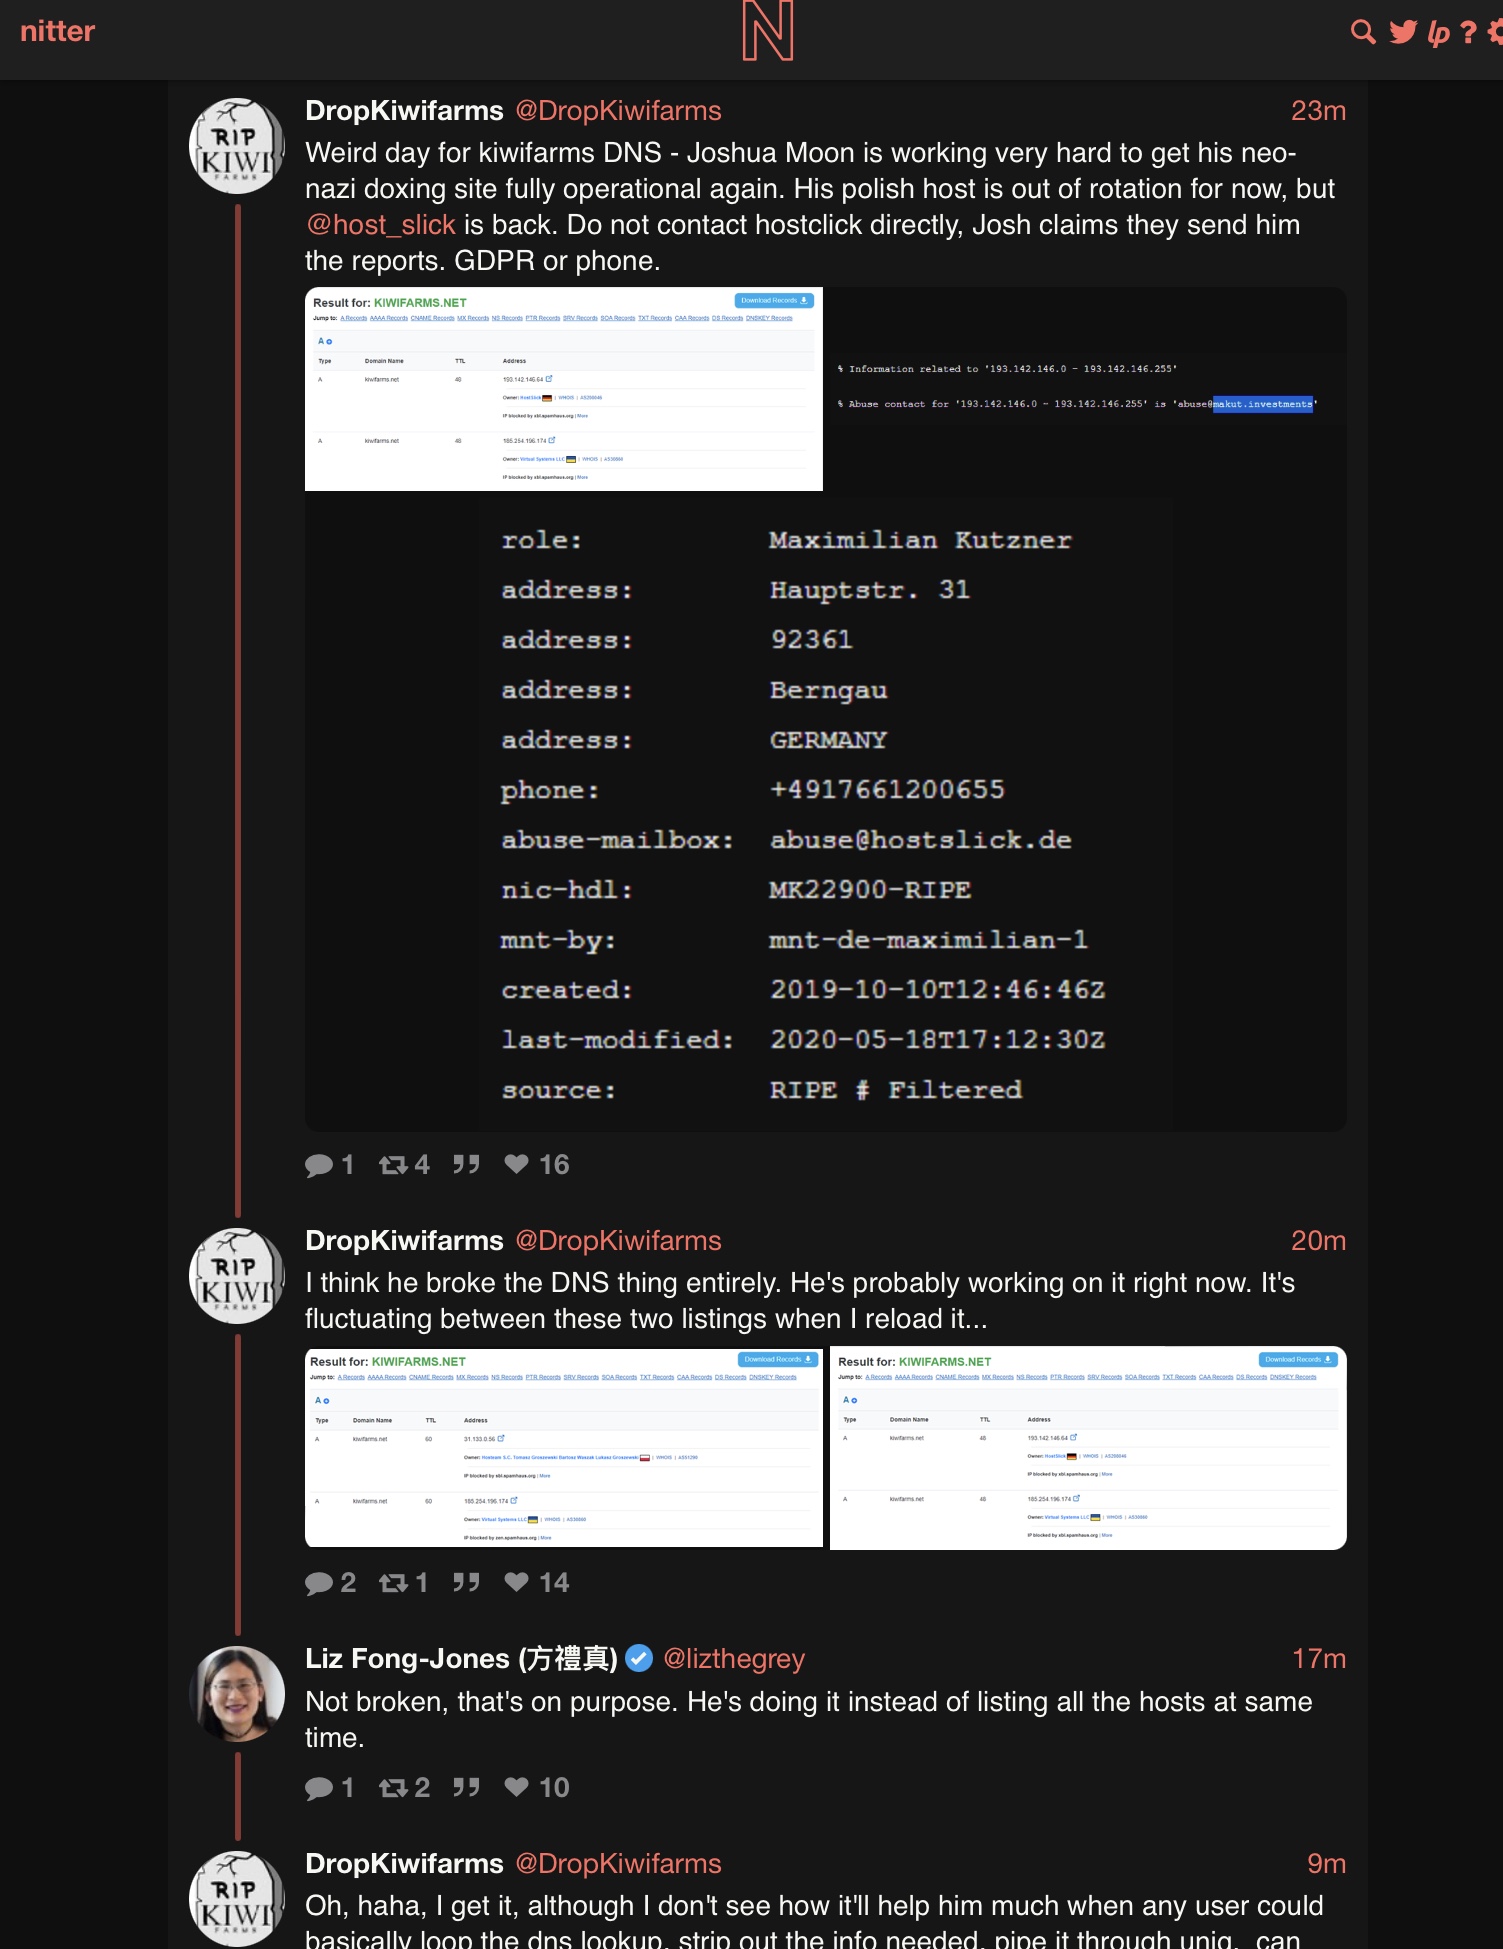The height and width of the screenshot is (1949, 1503).
Task: Open the @host_slick mention link
Action: pos(381,225)
